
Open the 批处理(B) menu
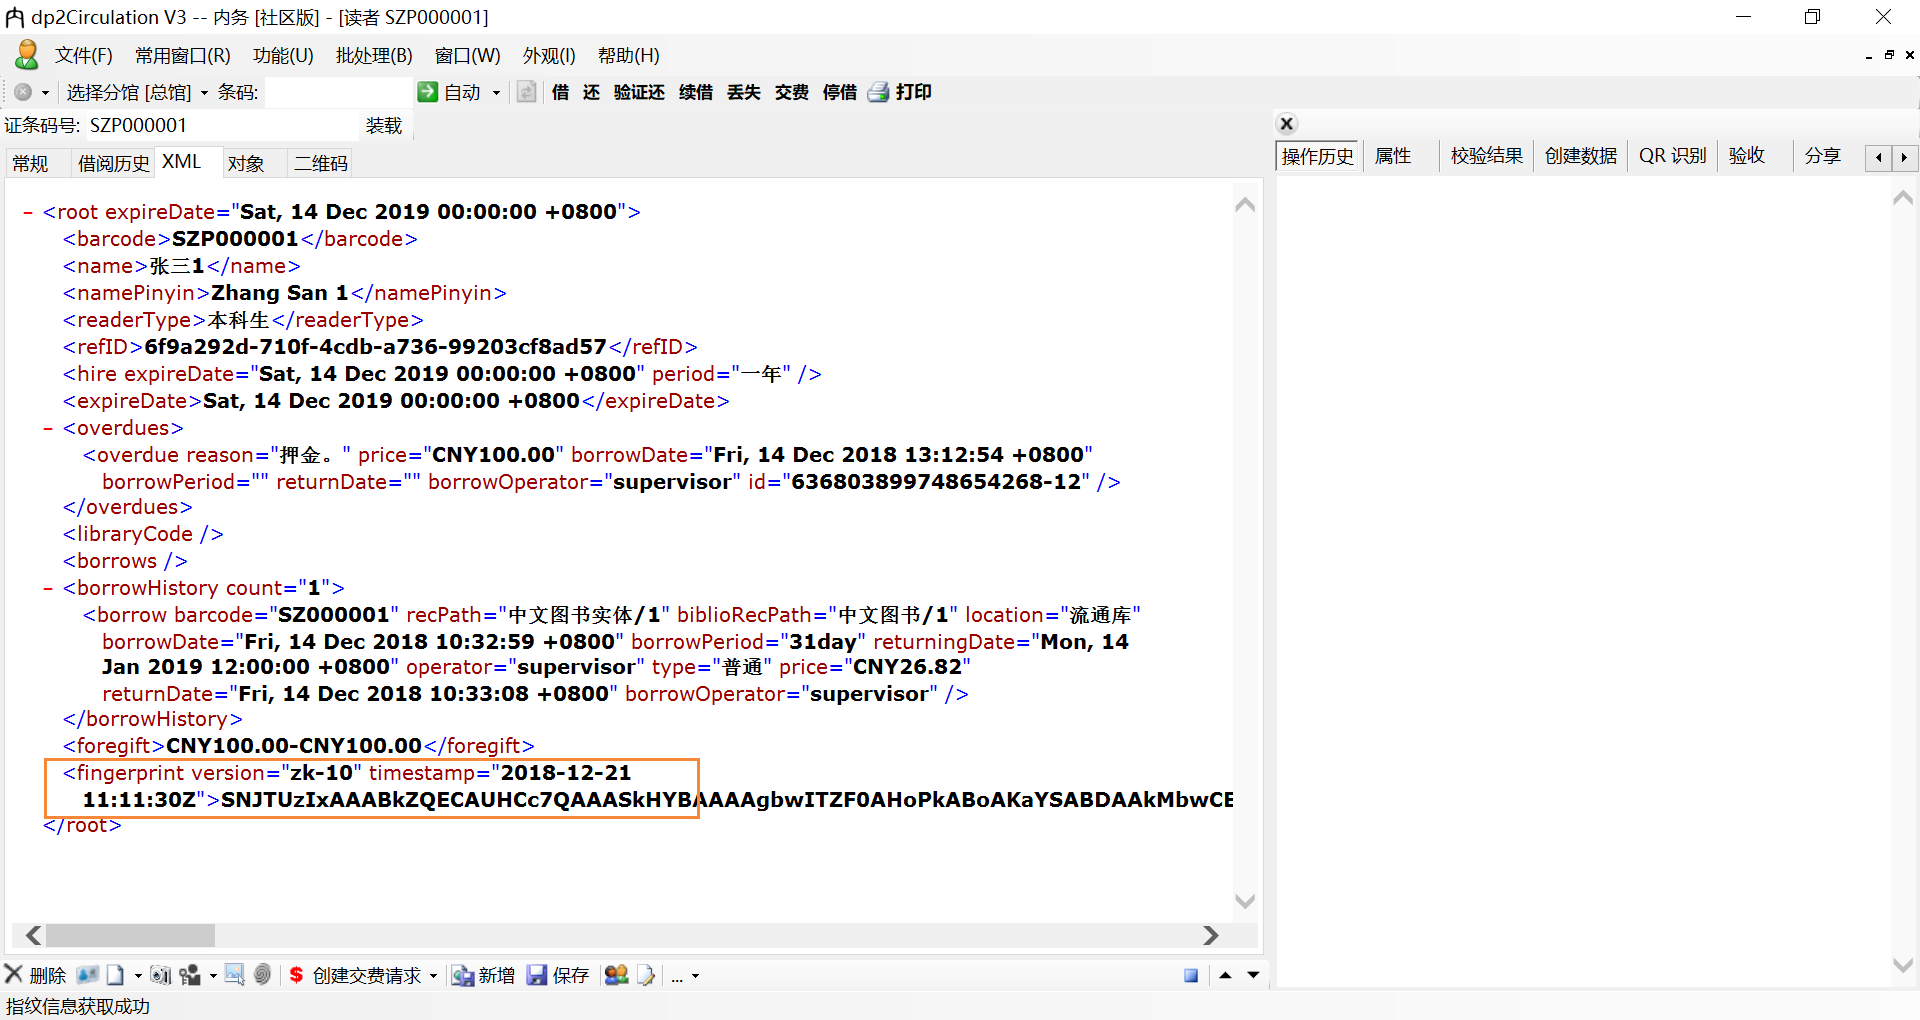(x=374, y=56)
